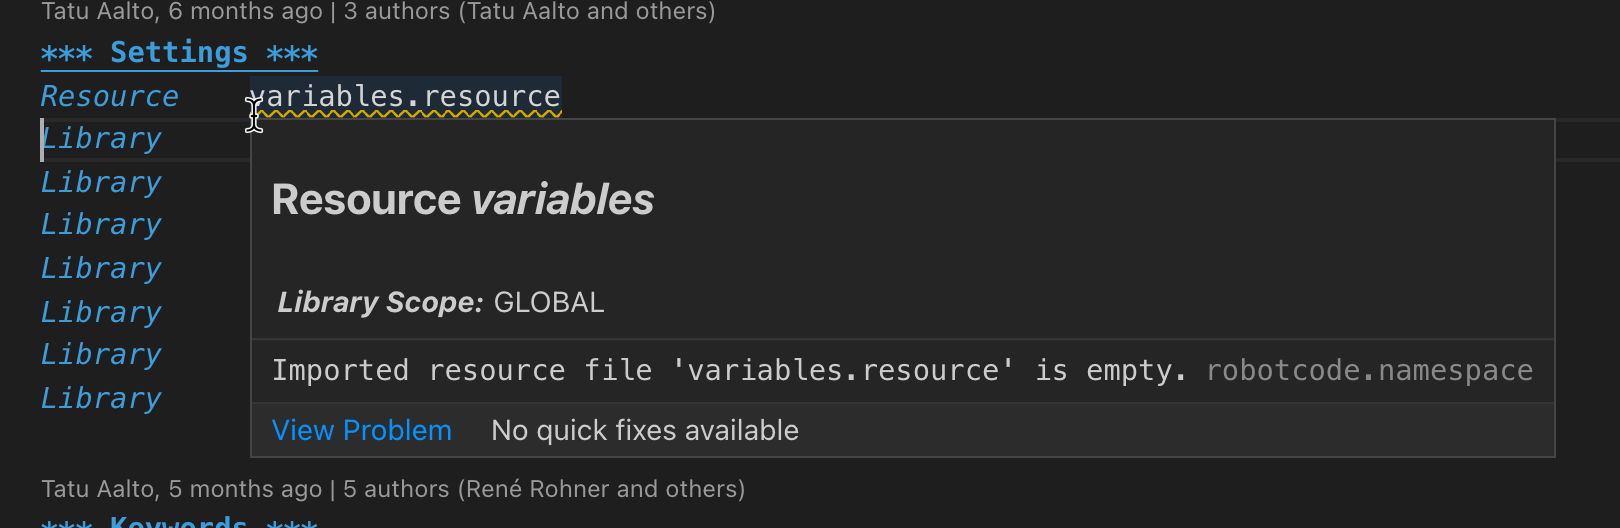1620x528 pixels.
Task: Click the Library line directly below Resource
Action: click(x=101, y=139)
